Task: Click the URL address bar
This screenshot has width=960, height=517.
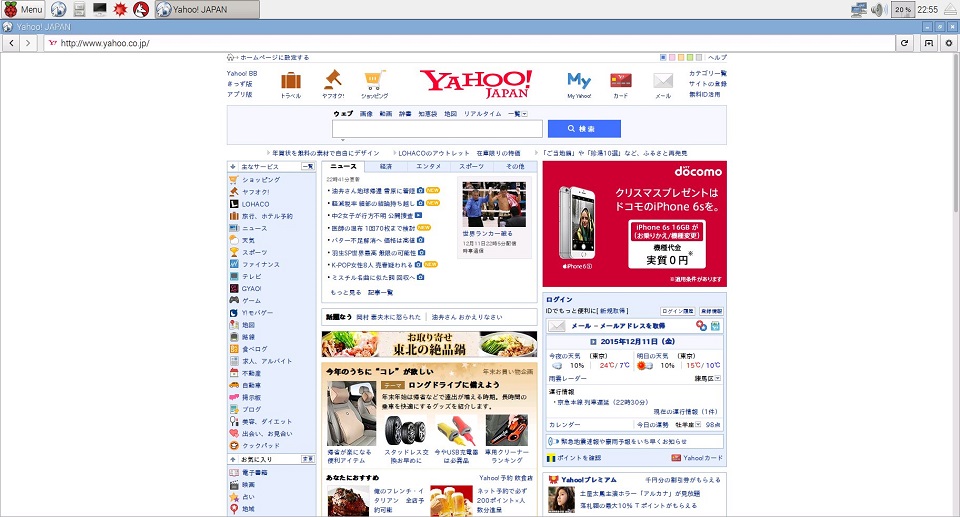Action: [x=469, y=43]
